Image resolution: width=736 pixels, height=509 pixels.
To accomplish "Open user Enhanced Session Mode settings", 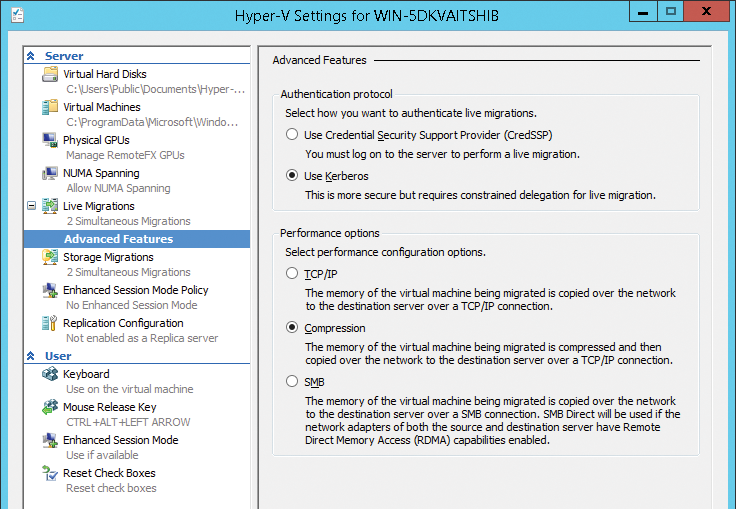I will [121, 440].
